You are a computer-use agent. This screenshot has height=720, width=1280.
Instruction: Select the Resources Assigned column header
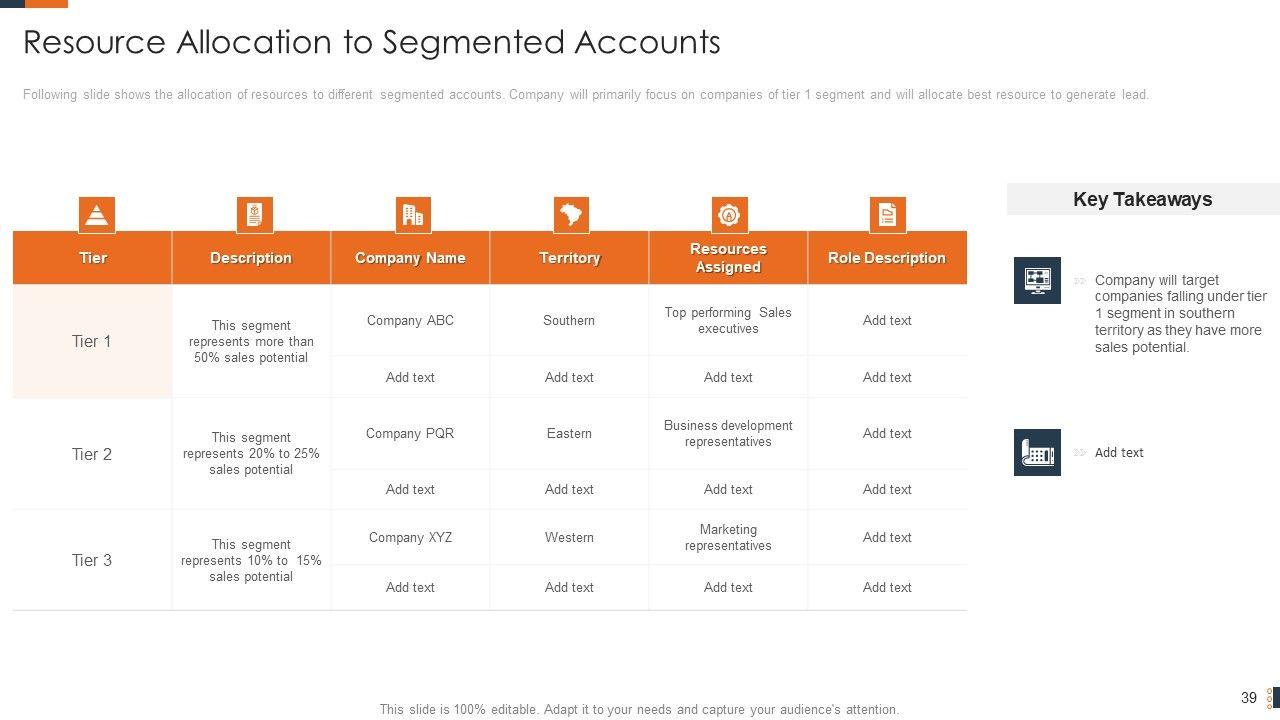click(728, 258)
